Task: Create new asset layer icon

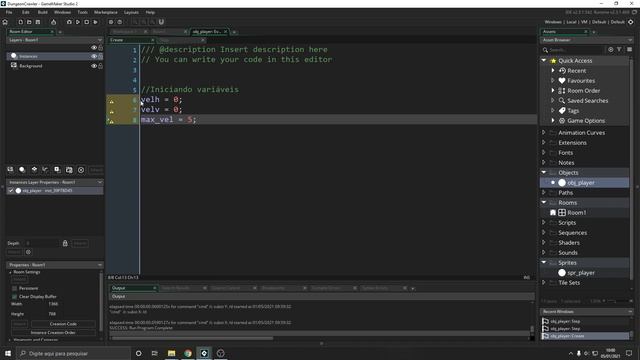Action: click(57, 169)
